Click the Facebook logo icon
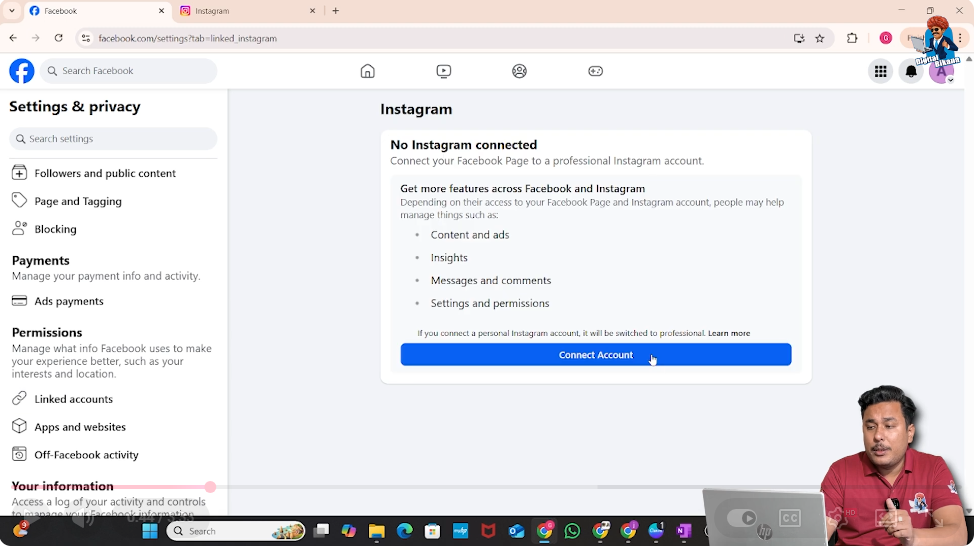 point(22,71)
